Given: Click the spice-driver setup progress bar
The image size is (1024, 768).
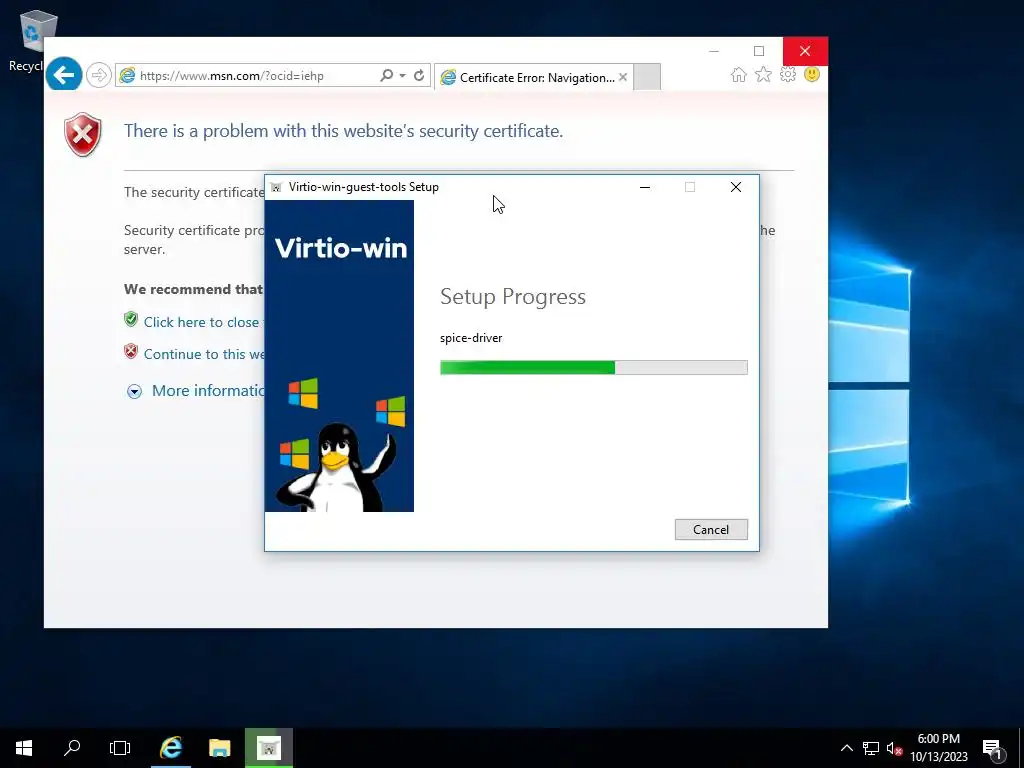Looking at the screenshot, I should click(594, 368).
